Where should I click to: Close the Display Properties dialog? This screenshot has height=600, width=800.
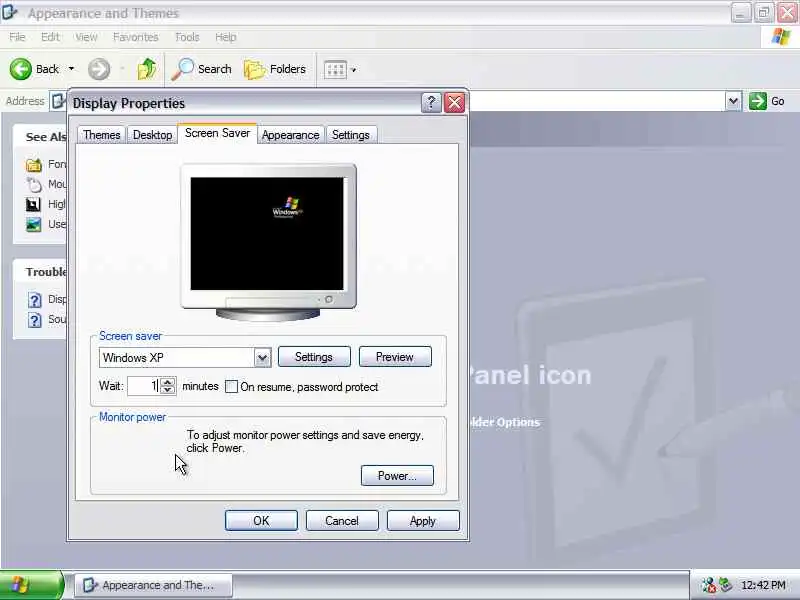pyautogui.click(x=454, y=103)
